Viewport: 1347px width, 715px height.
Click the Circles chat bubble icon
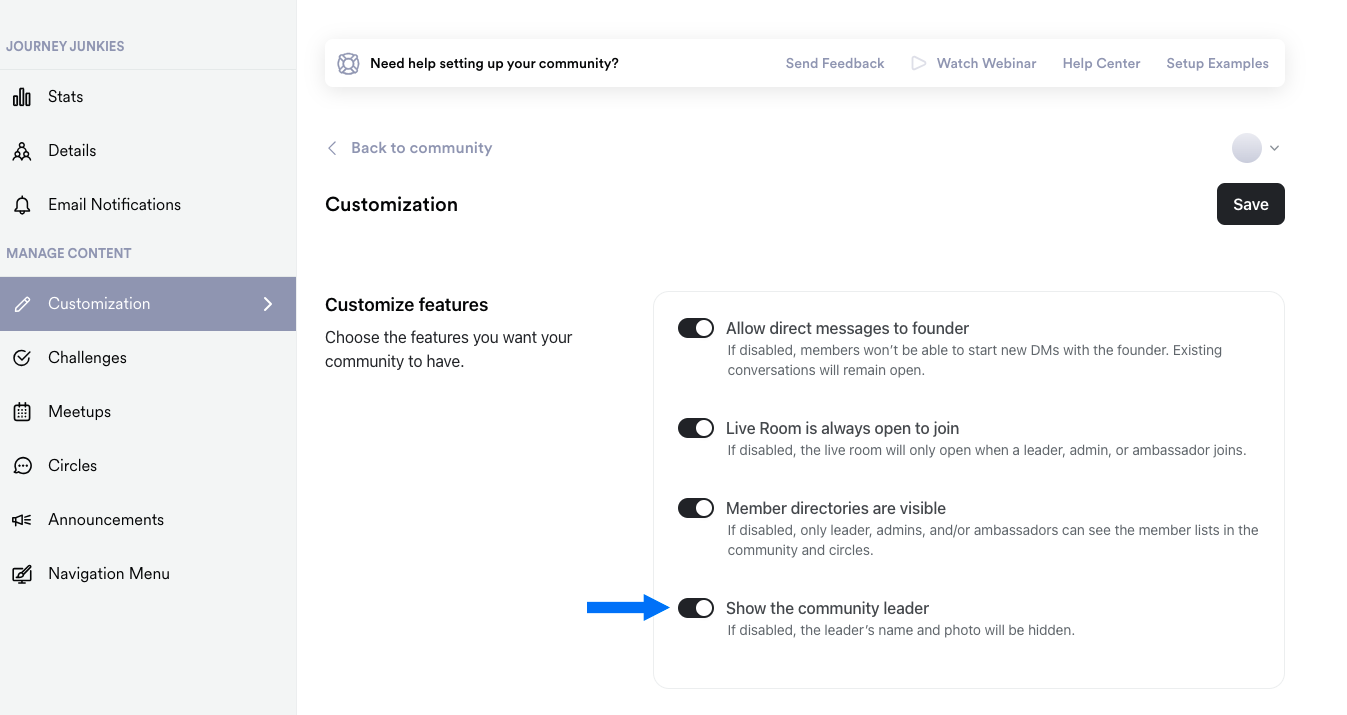[21, 466]
